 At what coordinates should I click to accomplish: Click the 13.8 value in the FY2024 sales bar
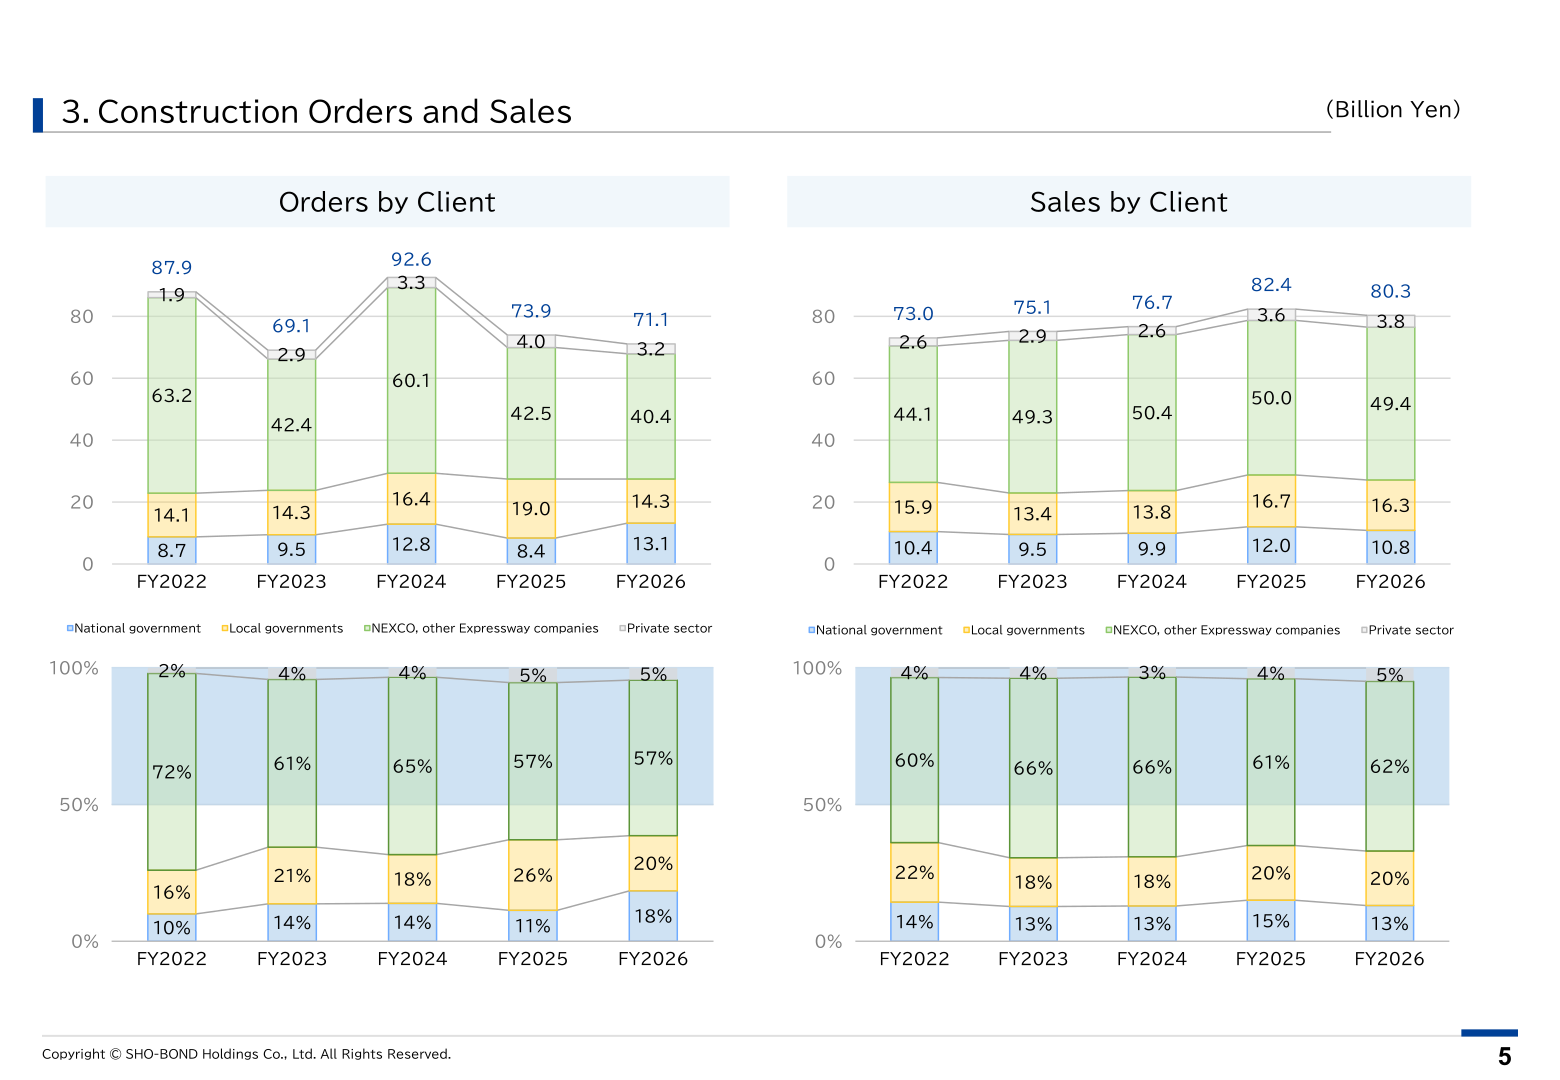[x=1152, y=513]
